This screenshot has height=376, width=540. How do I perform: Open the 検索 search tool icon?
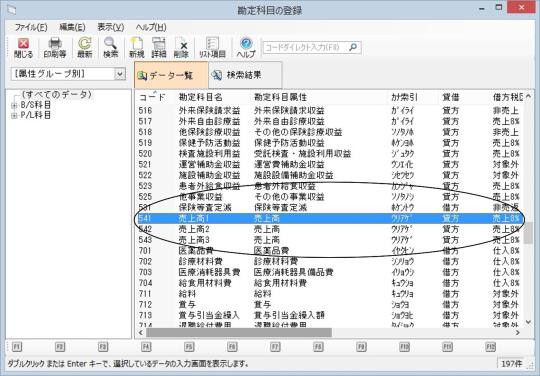[111, 48]
